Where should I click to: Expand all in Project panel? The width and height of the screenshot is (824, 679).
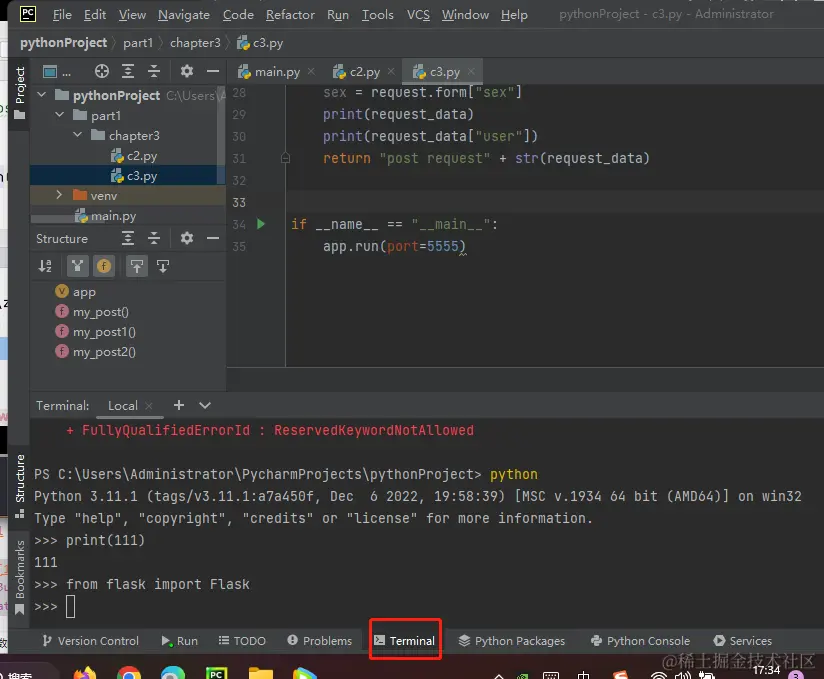(128, 71)
